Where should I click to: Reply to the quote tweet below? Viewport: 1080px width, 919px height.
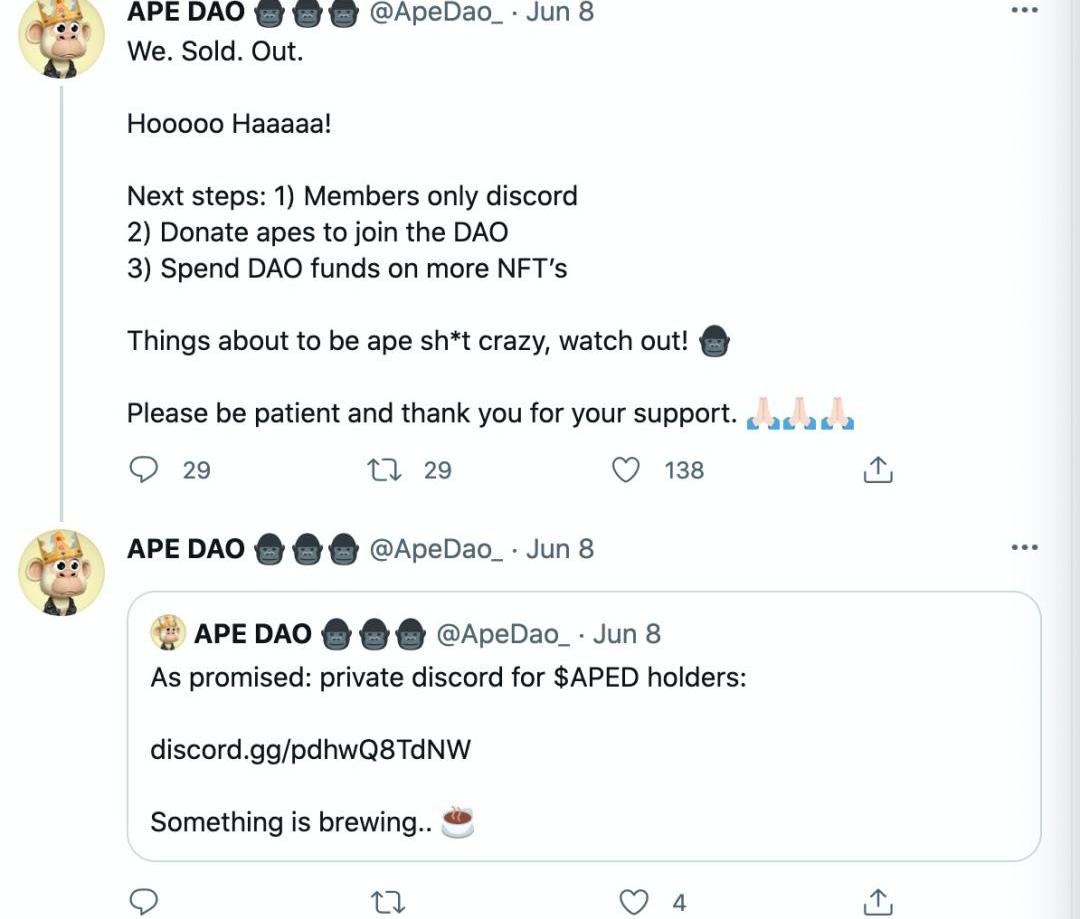(x=145, y=902)
